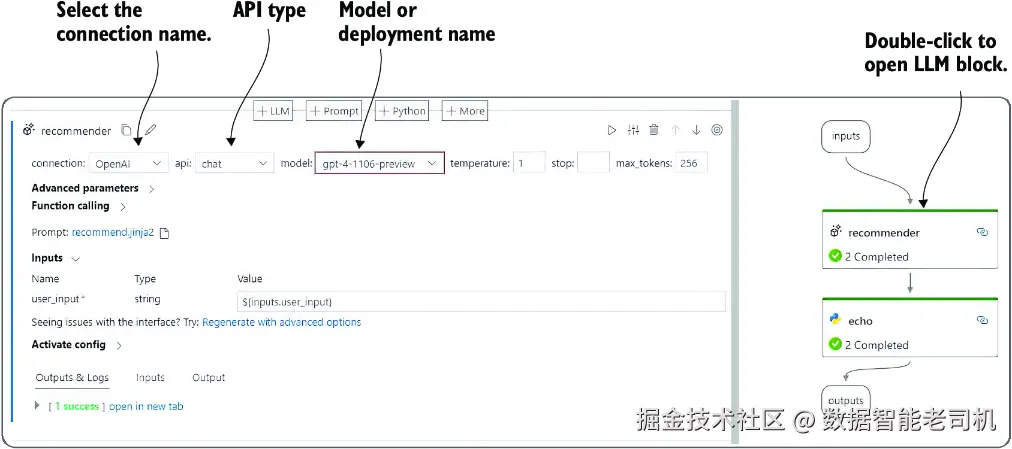Click the user_input value field
The image size is (1012, 449).
click(x=481, y=302)
